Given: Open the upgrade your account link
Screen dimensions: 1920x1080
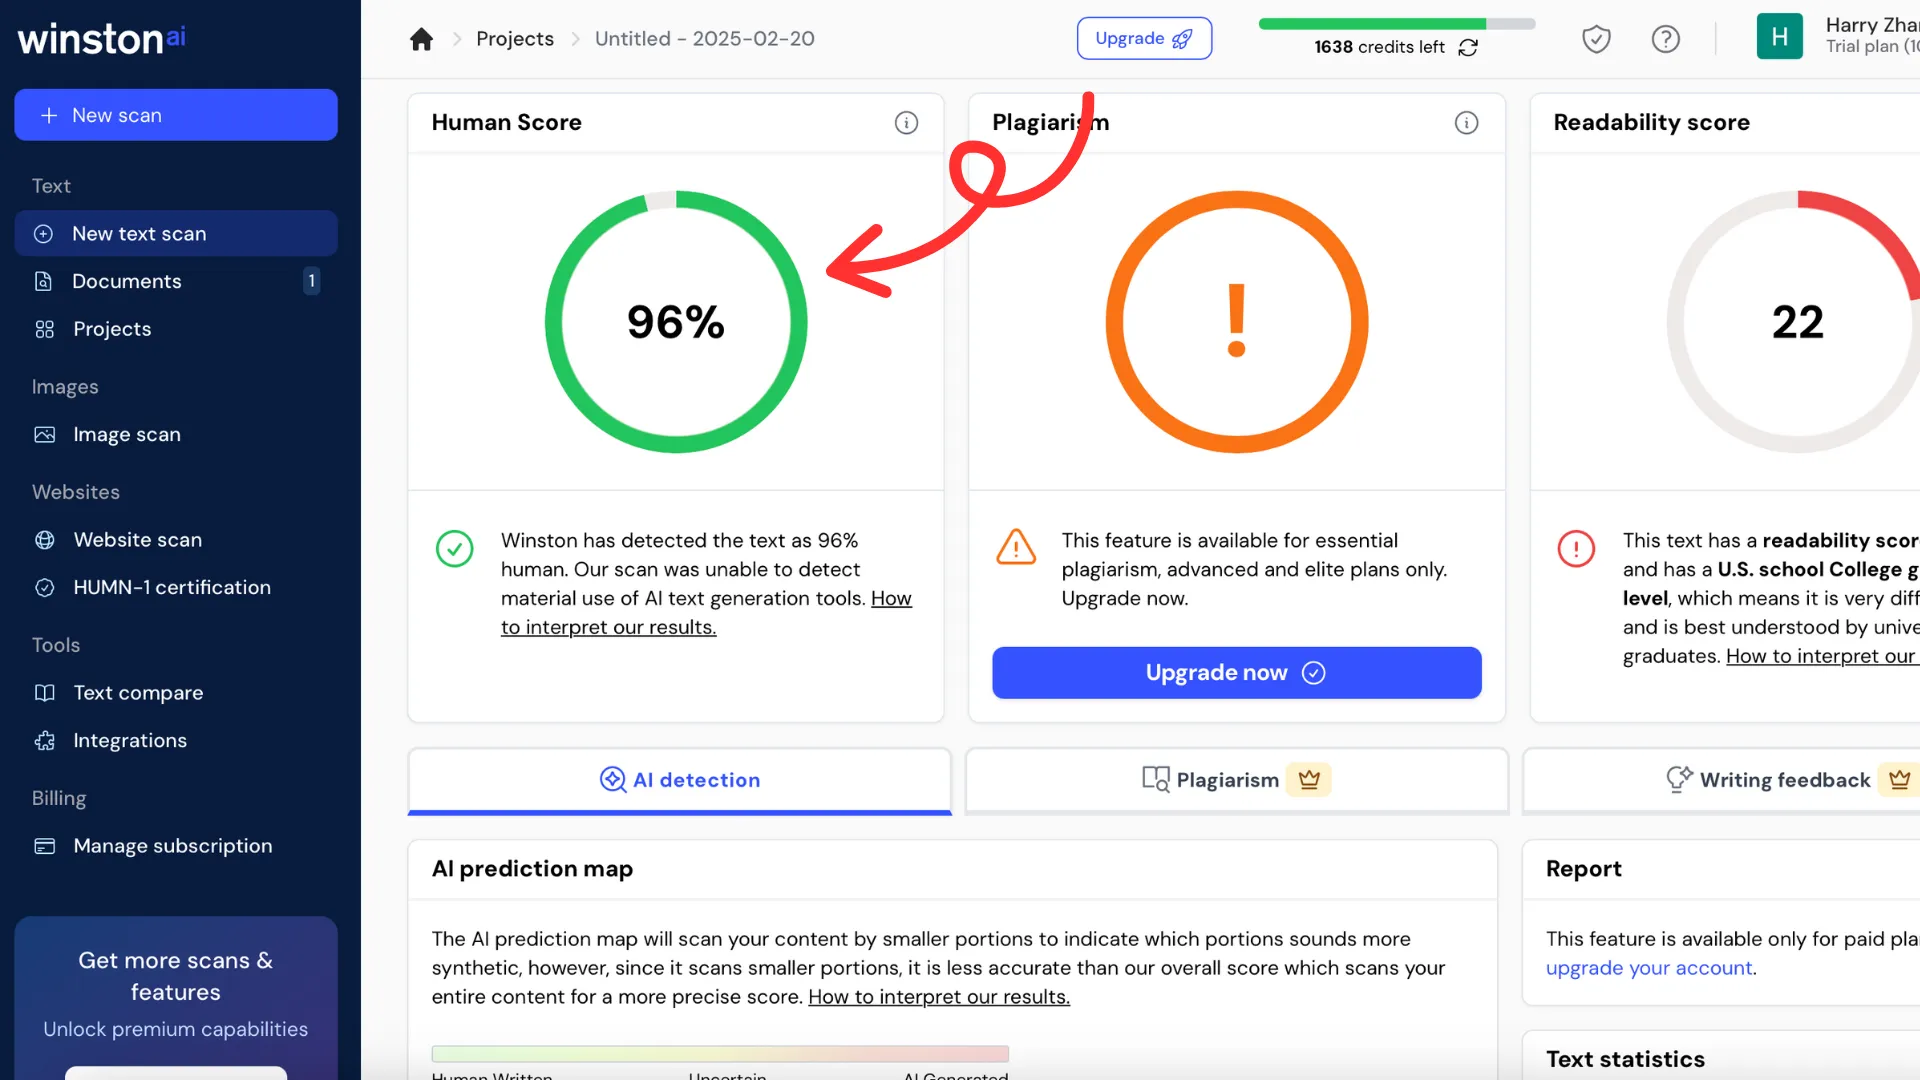Looking at the screenshot, I should [1650, 968].
